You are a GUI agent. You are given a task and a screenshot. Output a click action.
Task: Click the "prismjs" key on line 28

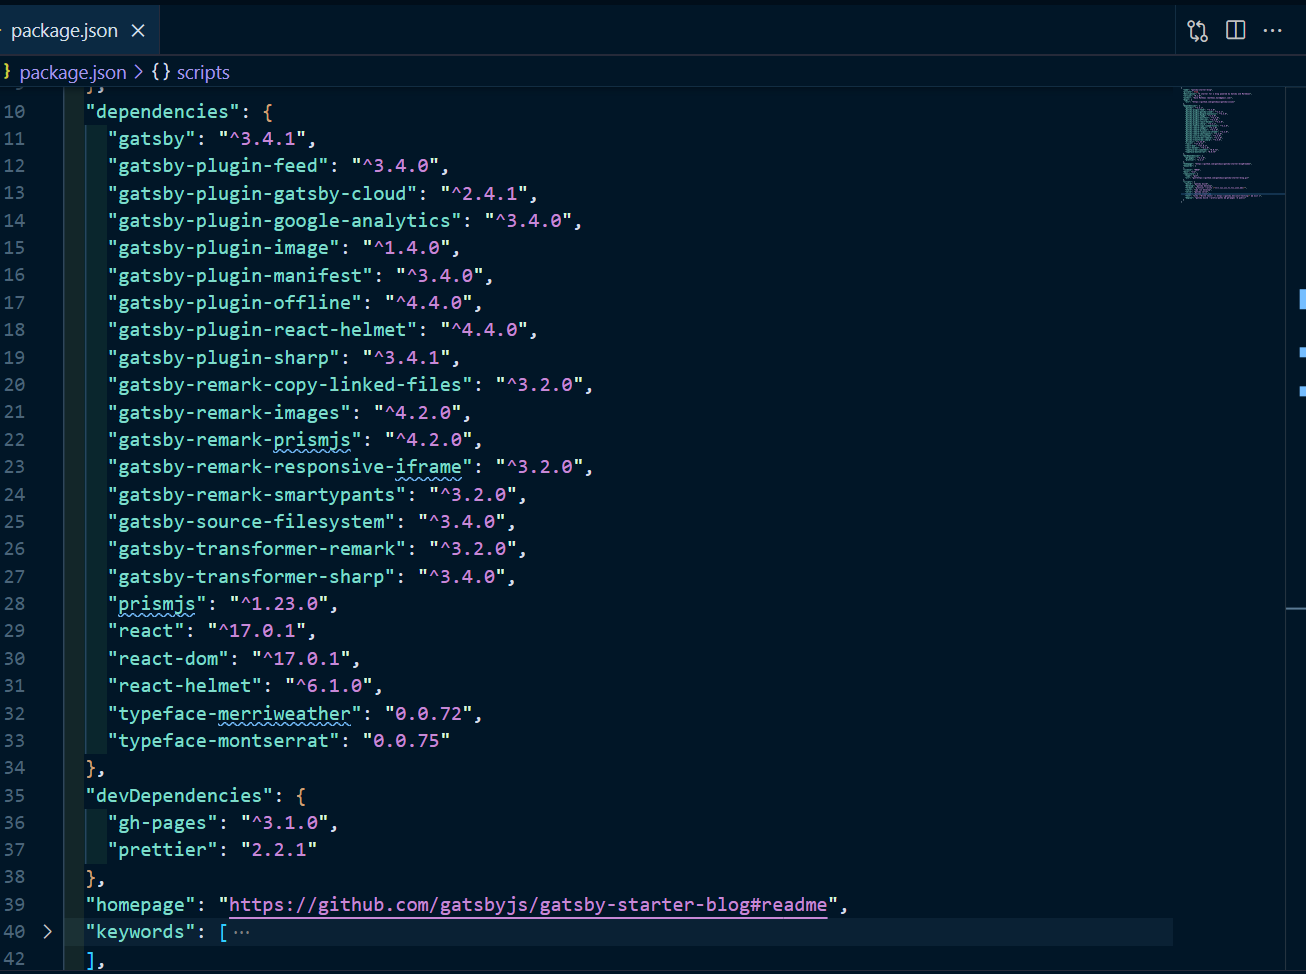(x=158, y=604)
